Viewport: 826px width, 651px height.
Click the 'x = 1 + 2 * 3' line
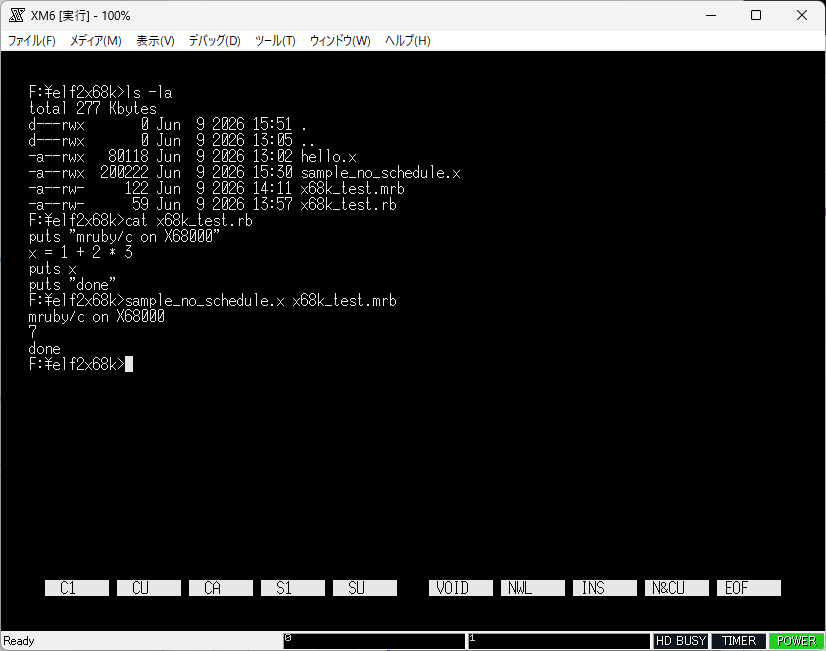81,252
